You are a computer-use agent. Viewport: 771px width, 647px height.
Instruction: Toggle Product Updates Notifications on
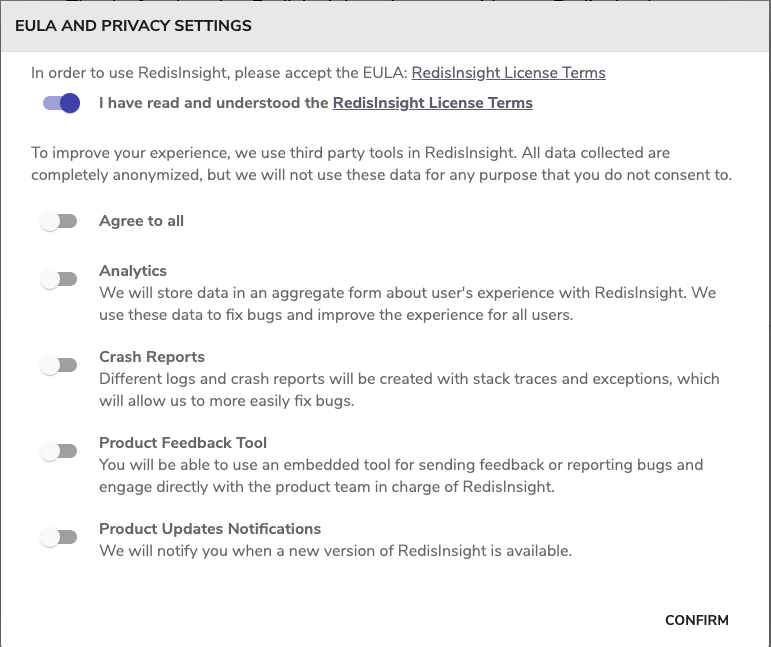click(x=59, y=537)
